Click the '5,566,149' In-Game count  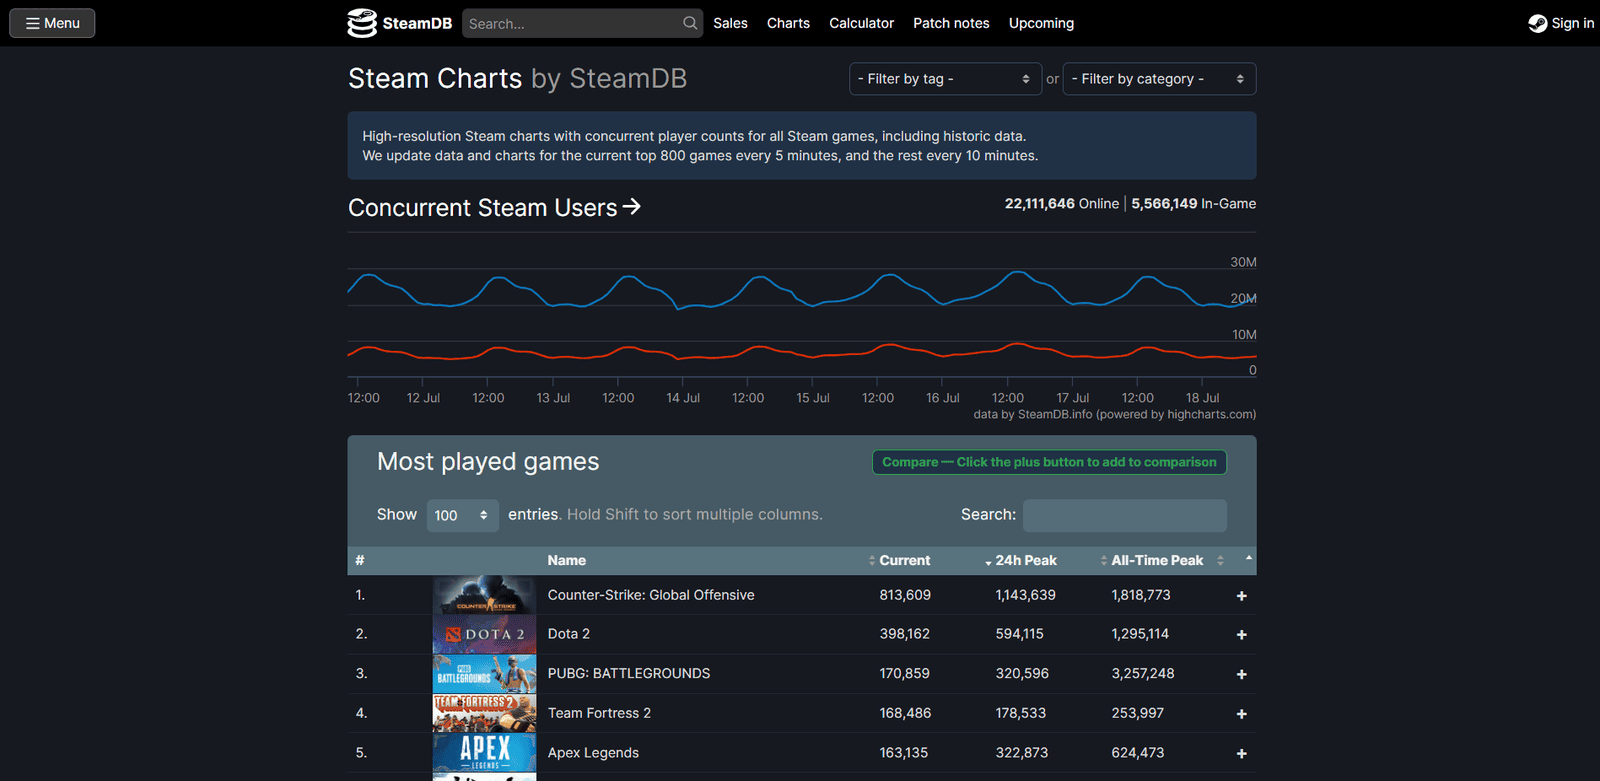coord(1164,204)
